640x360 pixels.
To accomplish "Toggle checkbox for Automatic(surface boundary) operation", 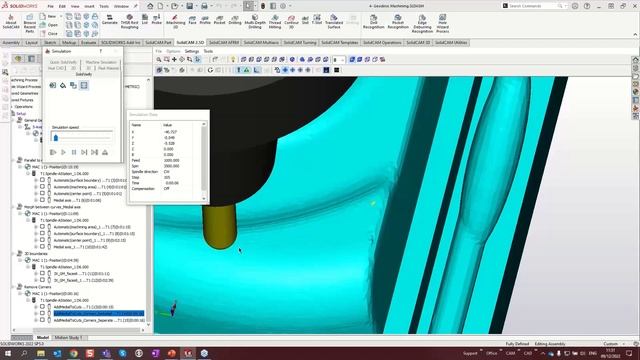I will click(42, 180).
